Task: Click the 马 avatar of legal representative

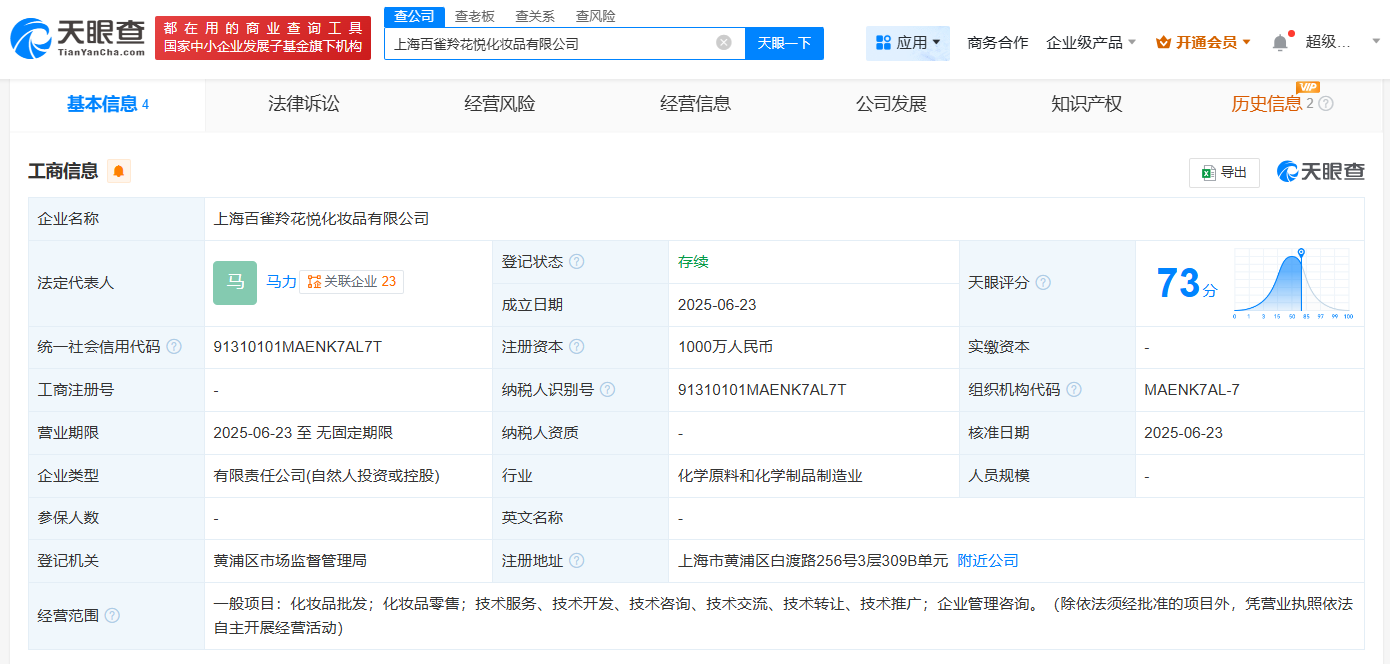Action: coord(235,282)
